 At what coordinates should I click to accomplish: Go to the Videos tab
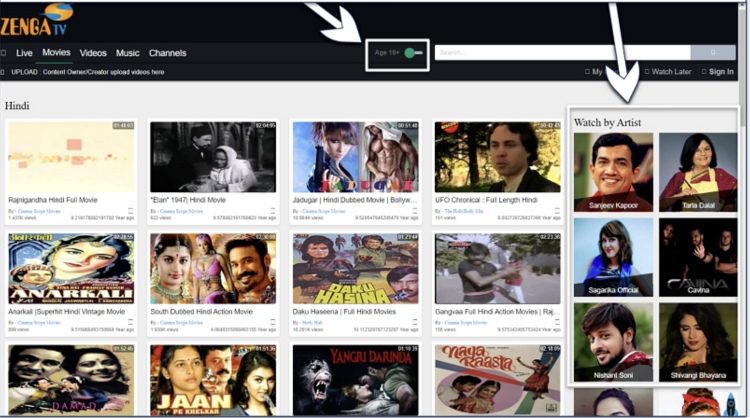93,53
